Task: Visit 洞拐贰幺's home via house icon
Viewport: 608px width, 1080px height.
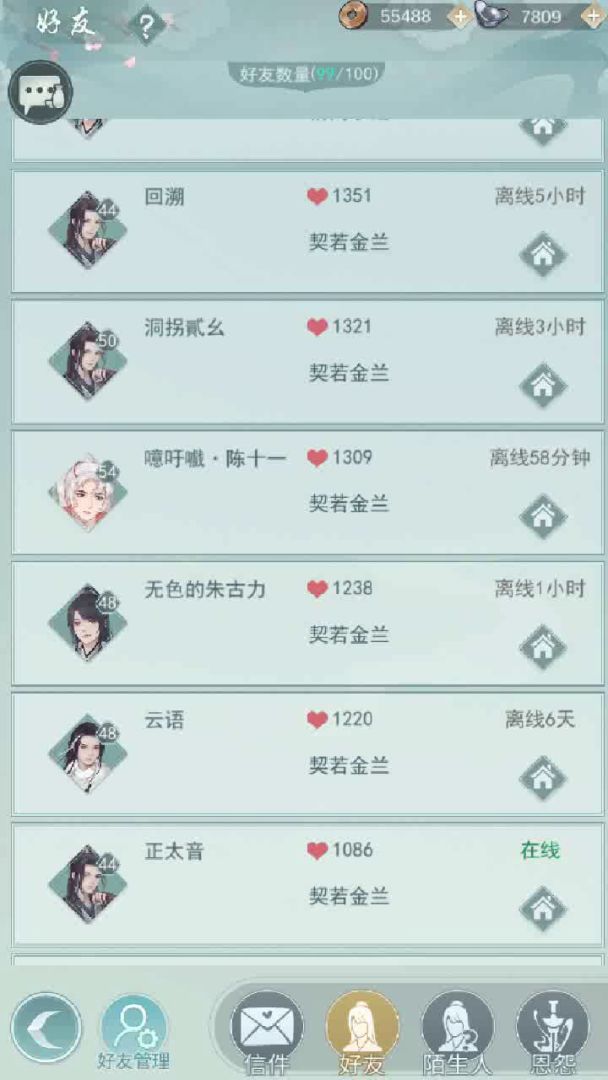Action: [543, 386]
